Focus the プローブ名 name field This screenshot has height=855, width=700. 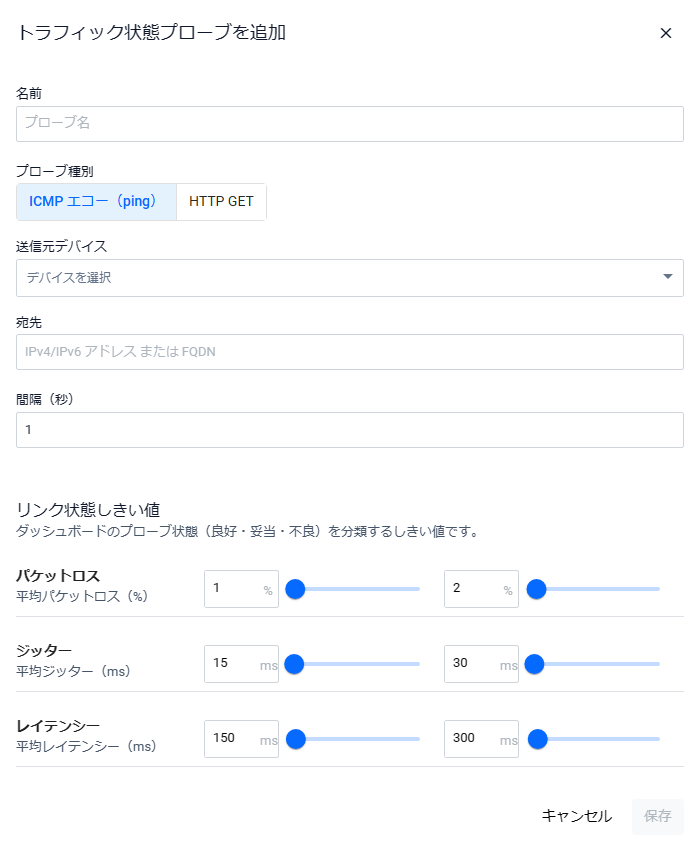point(350,124)
